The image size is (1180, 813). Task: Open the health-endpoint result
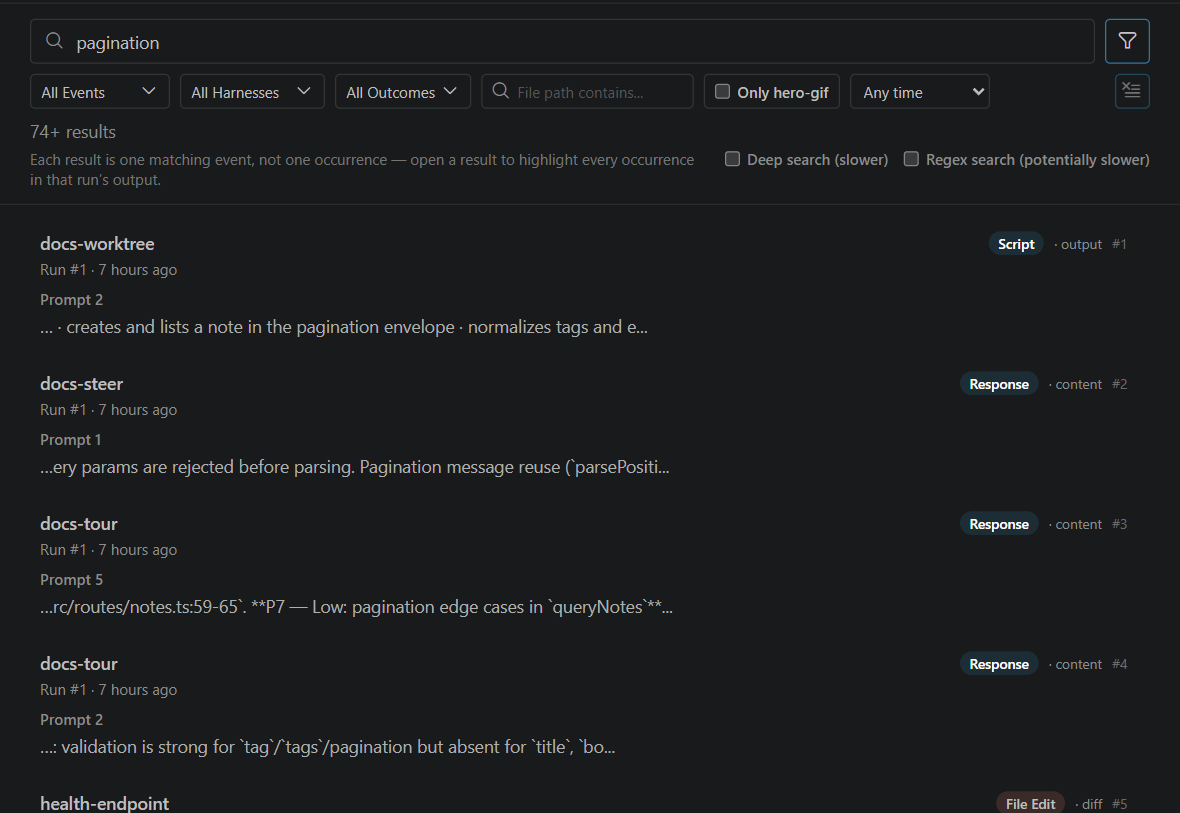coord(105,803)
